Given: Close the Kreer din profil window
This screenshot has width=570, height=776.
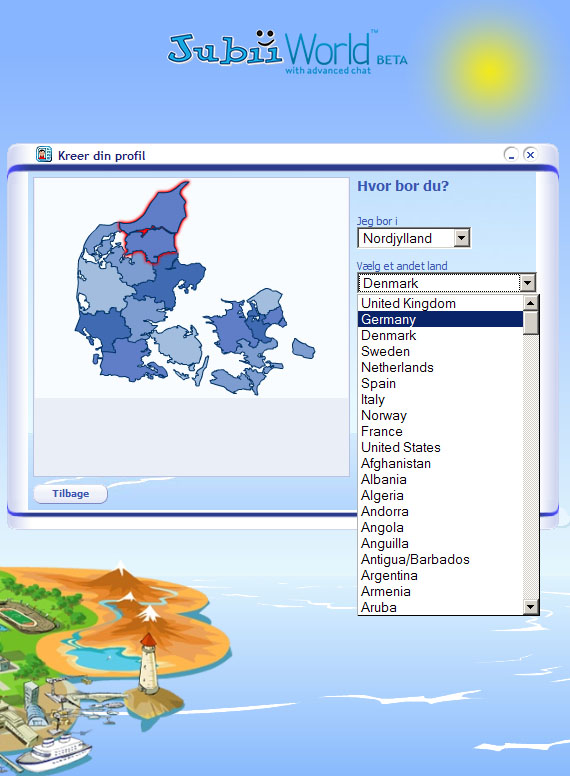Looking at the screenshot, I should (x=530, y=154).
